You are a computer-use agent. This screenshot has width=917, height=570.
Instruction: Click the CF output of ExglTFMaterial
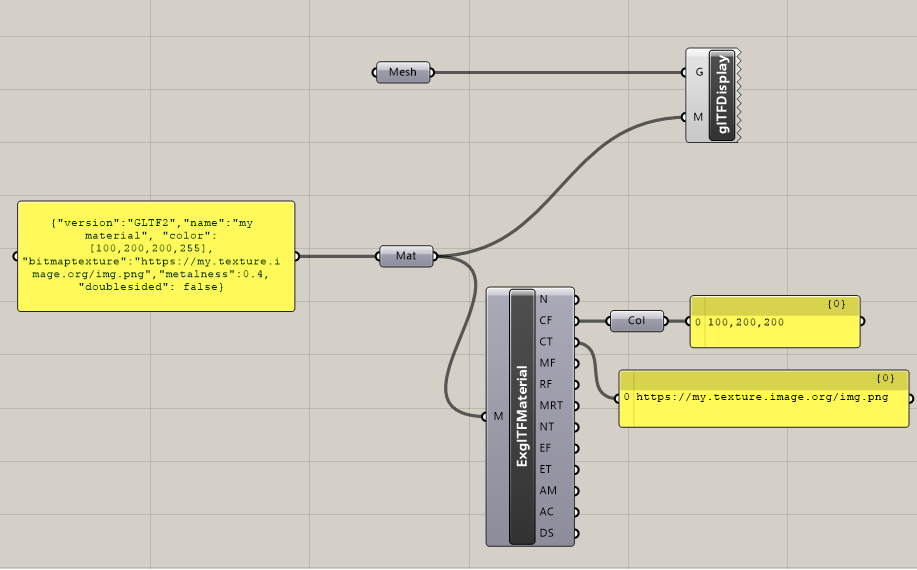[x=546, y=320]
